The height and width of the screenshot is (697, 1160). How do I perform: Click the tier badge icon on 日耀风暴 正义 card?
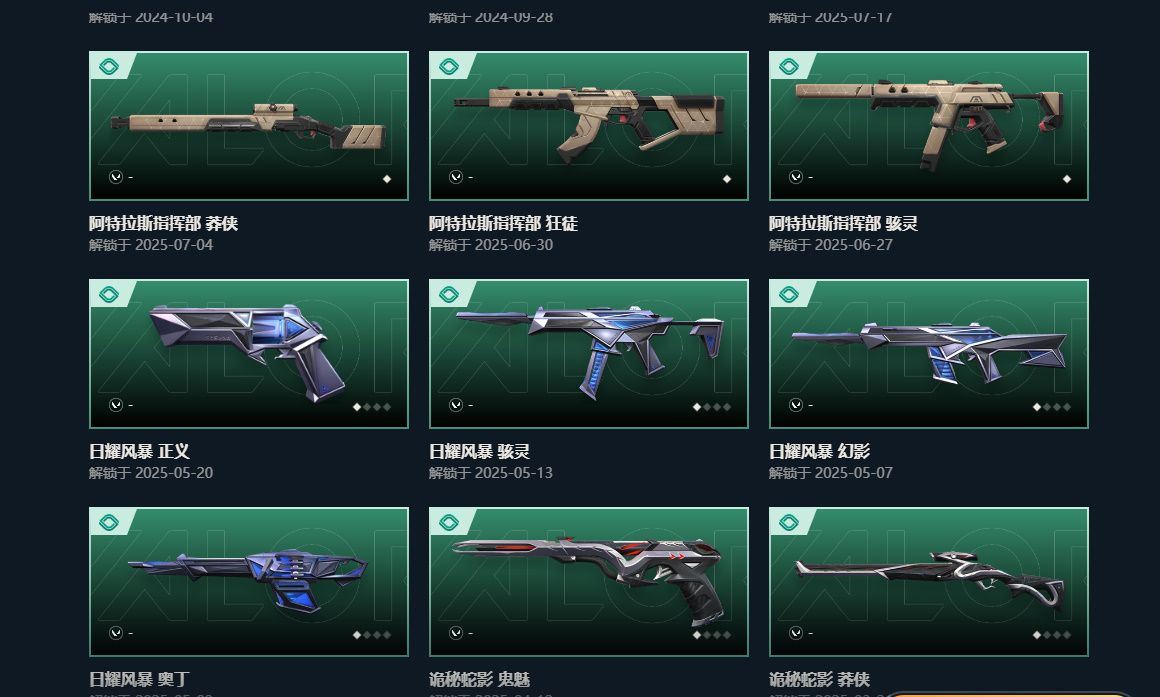tap(109, 294)
